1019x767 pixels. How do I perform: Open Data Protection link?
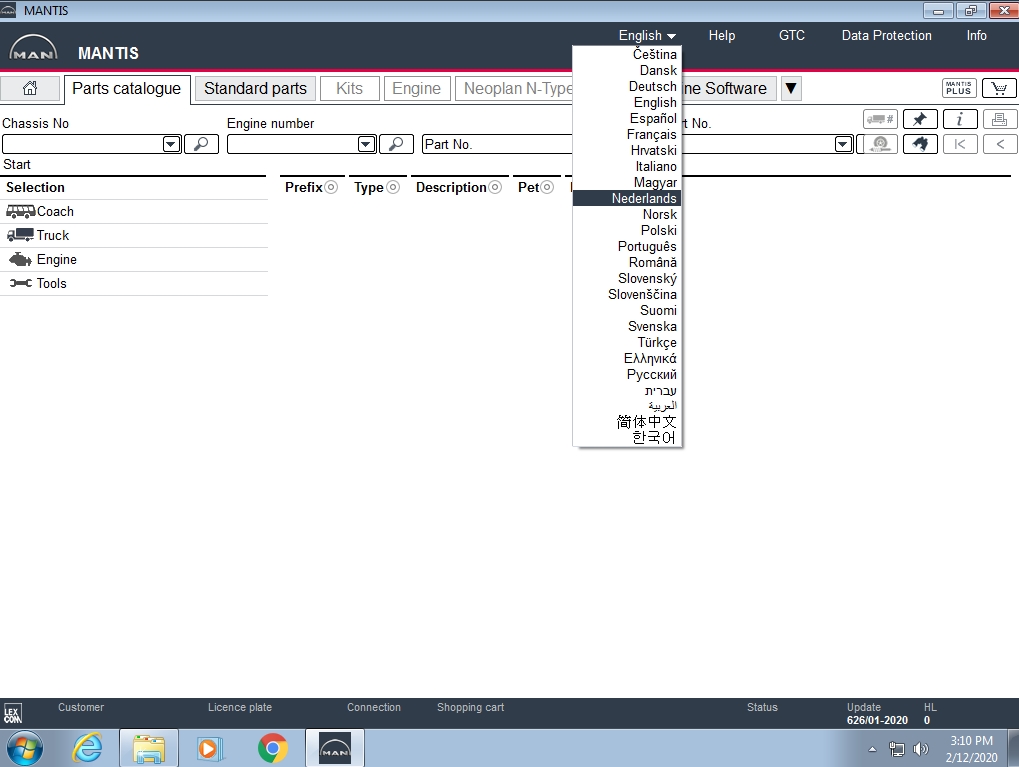pyautogui.click(x=886, y=36)
